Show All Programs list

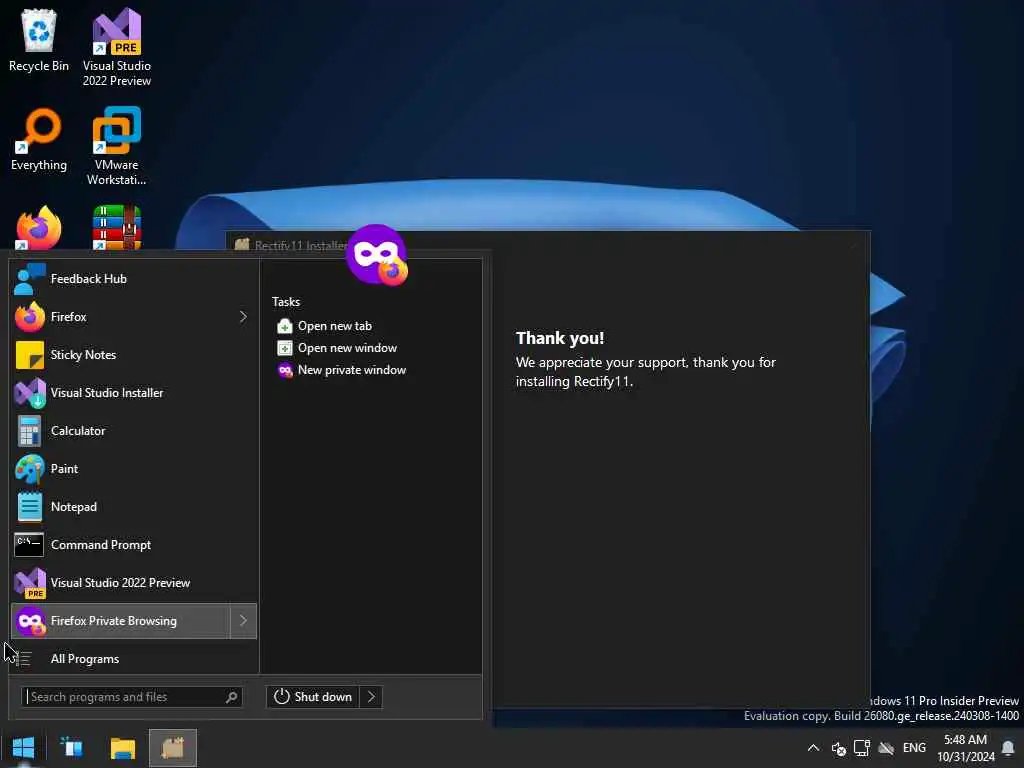[x=134, y=658]
